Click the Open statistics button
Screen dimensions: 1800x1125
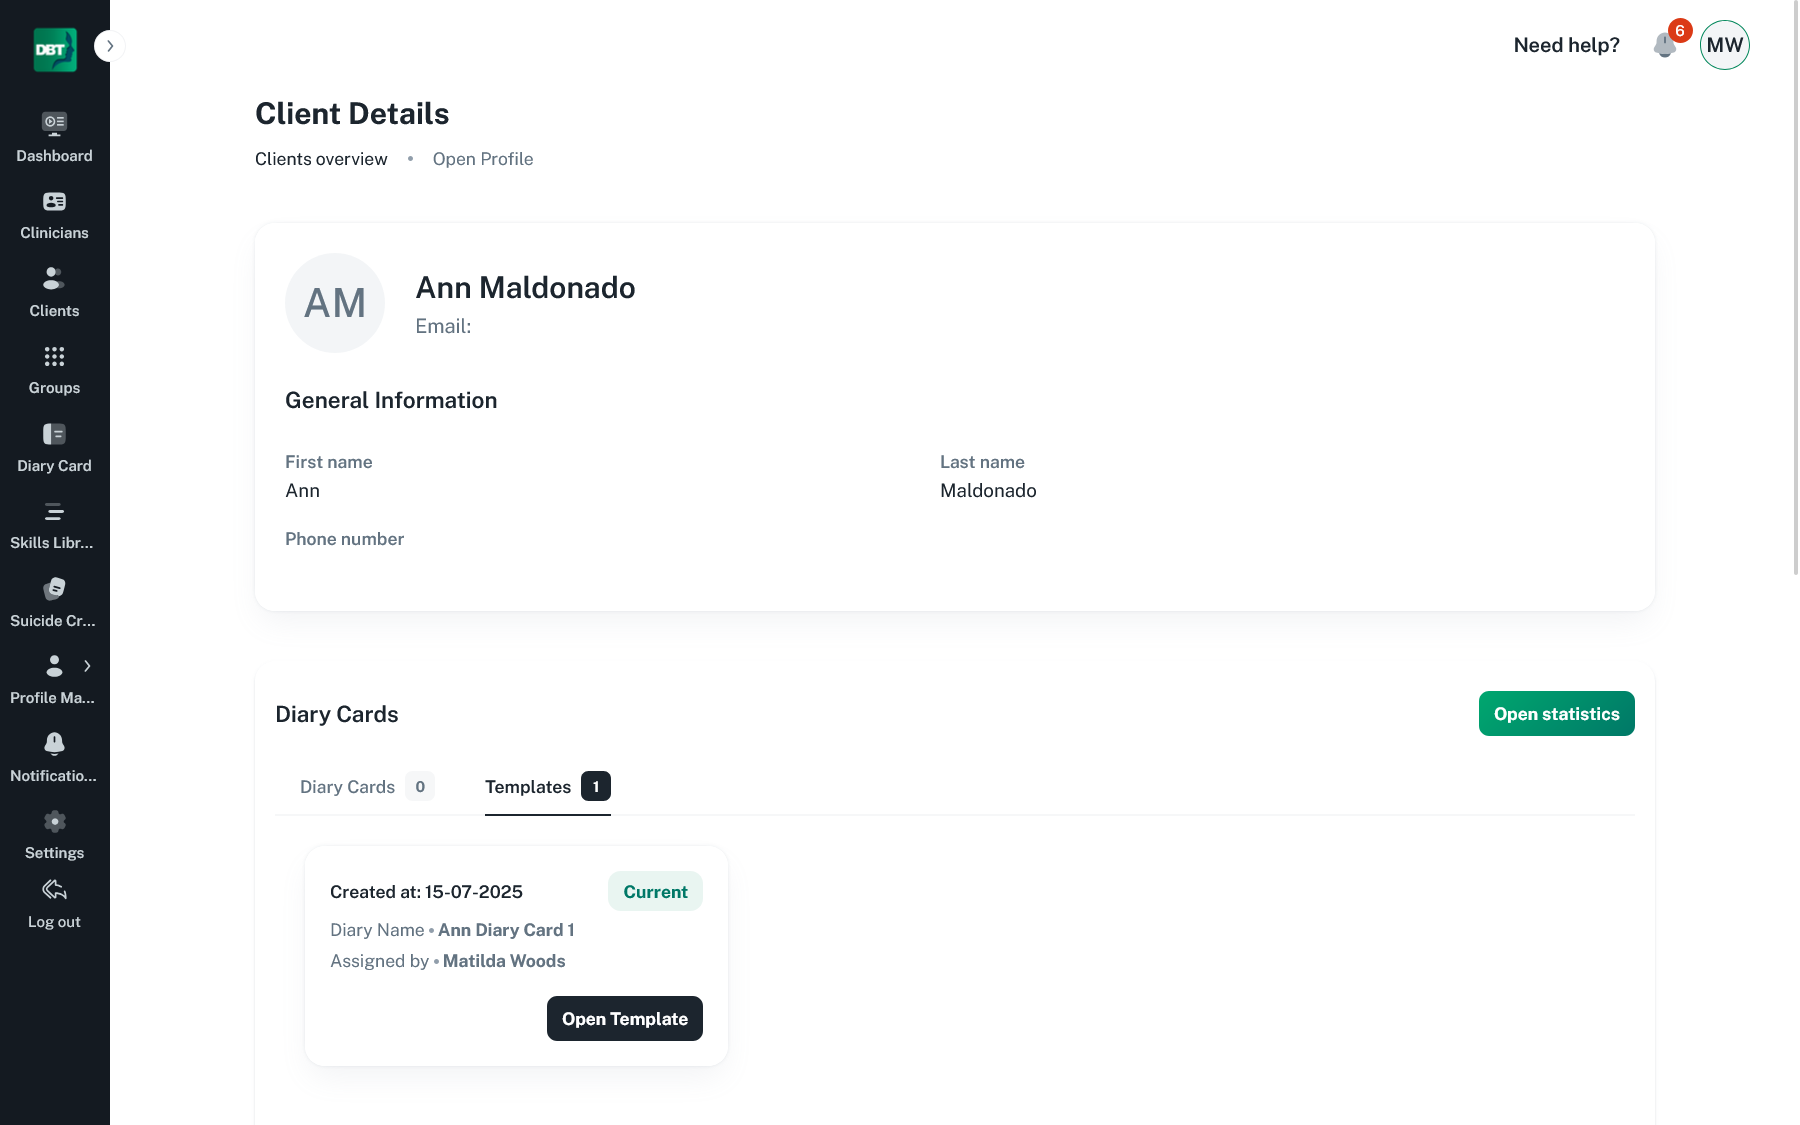click(x=1557, y=714)
